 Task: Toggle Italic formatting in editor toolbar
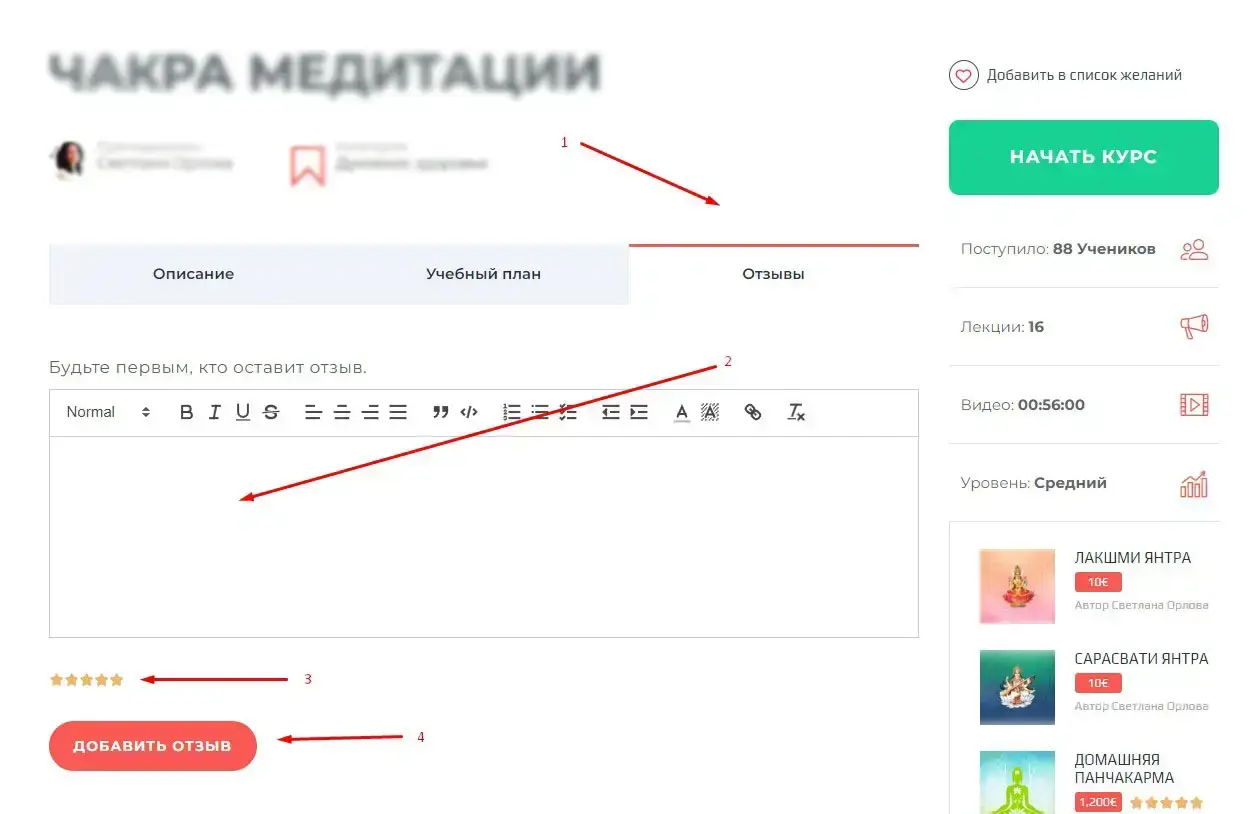pyautogui.click(x=214, y=412)
